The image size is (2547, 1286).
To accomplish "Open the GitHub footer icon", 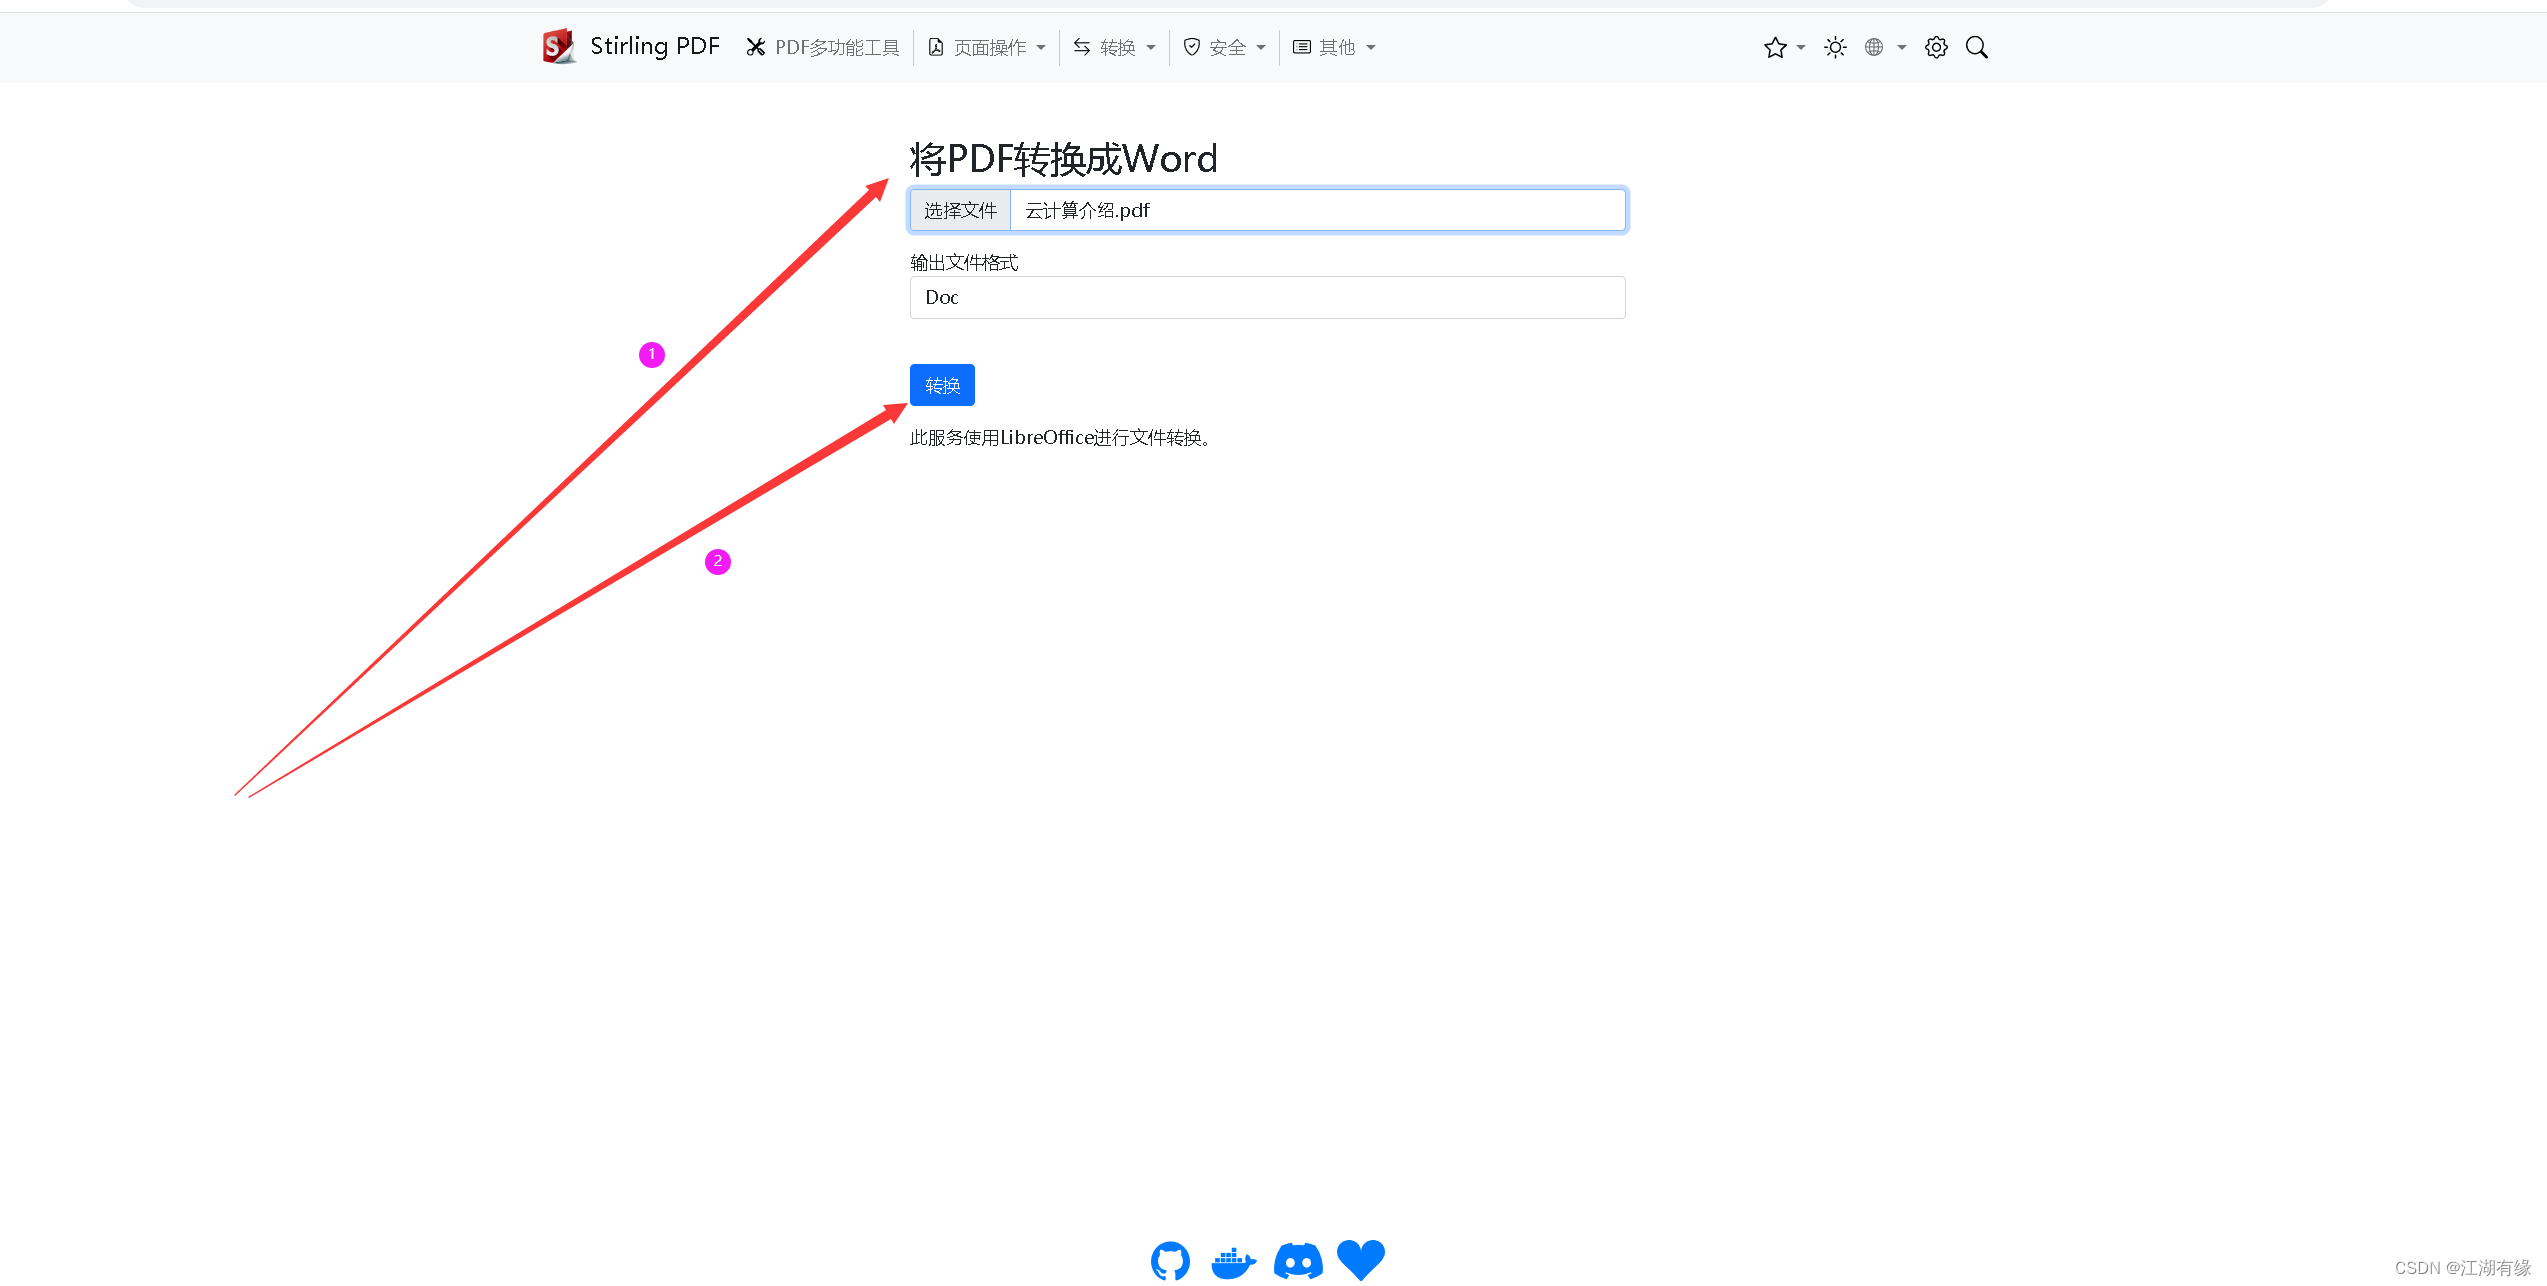I will tap(1170, 1260).
